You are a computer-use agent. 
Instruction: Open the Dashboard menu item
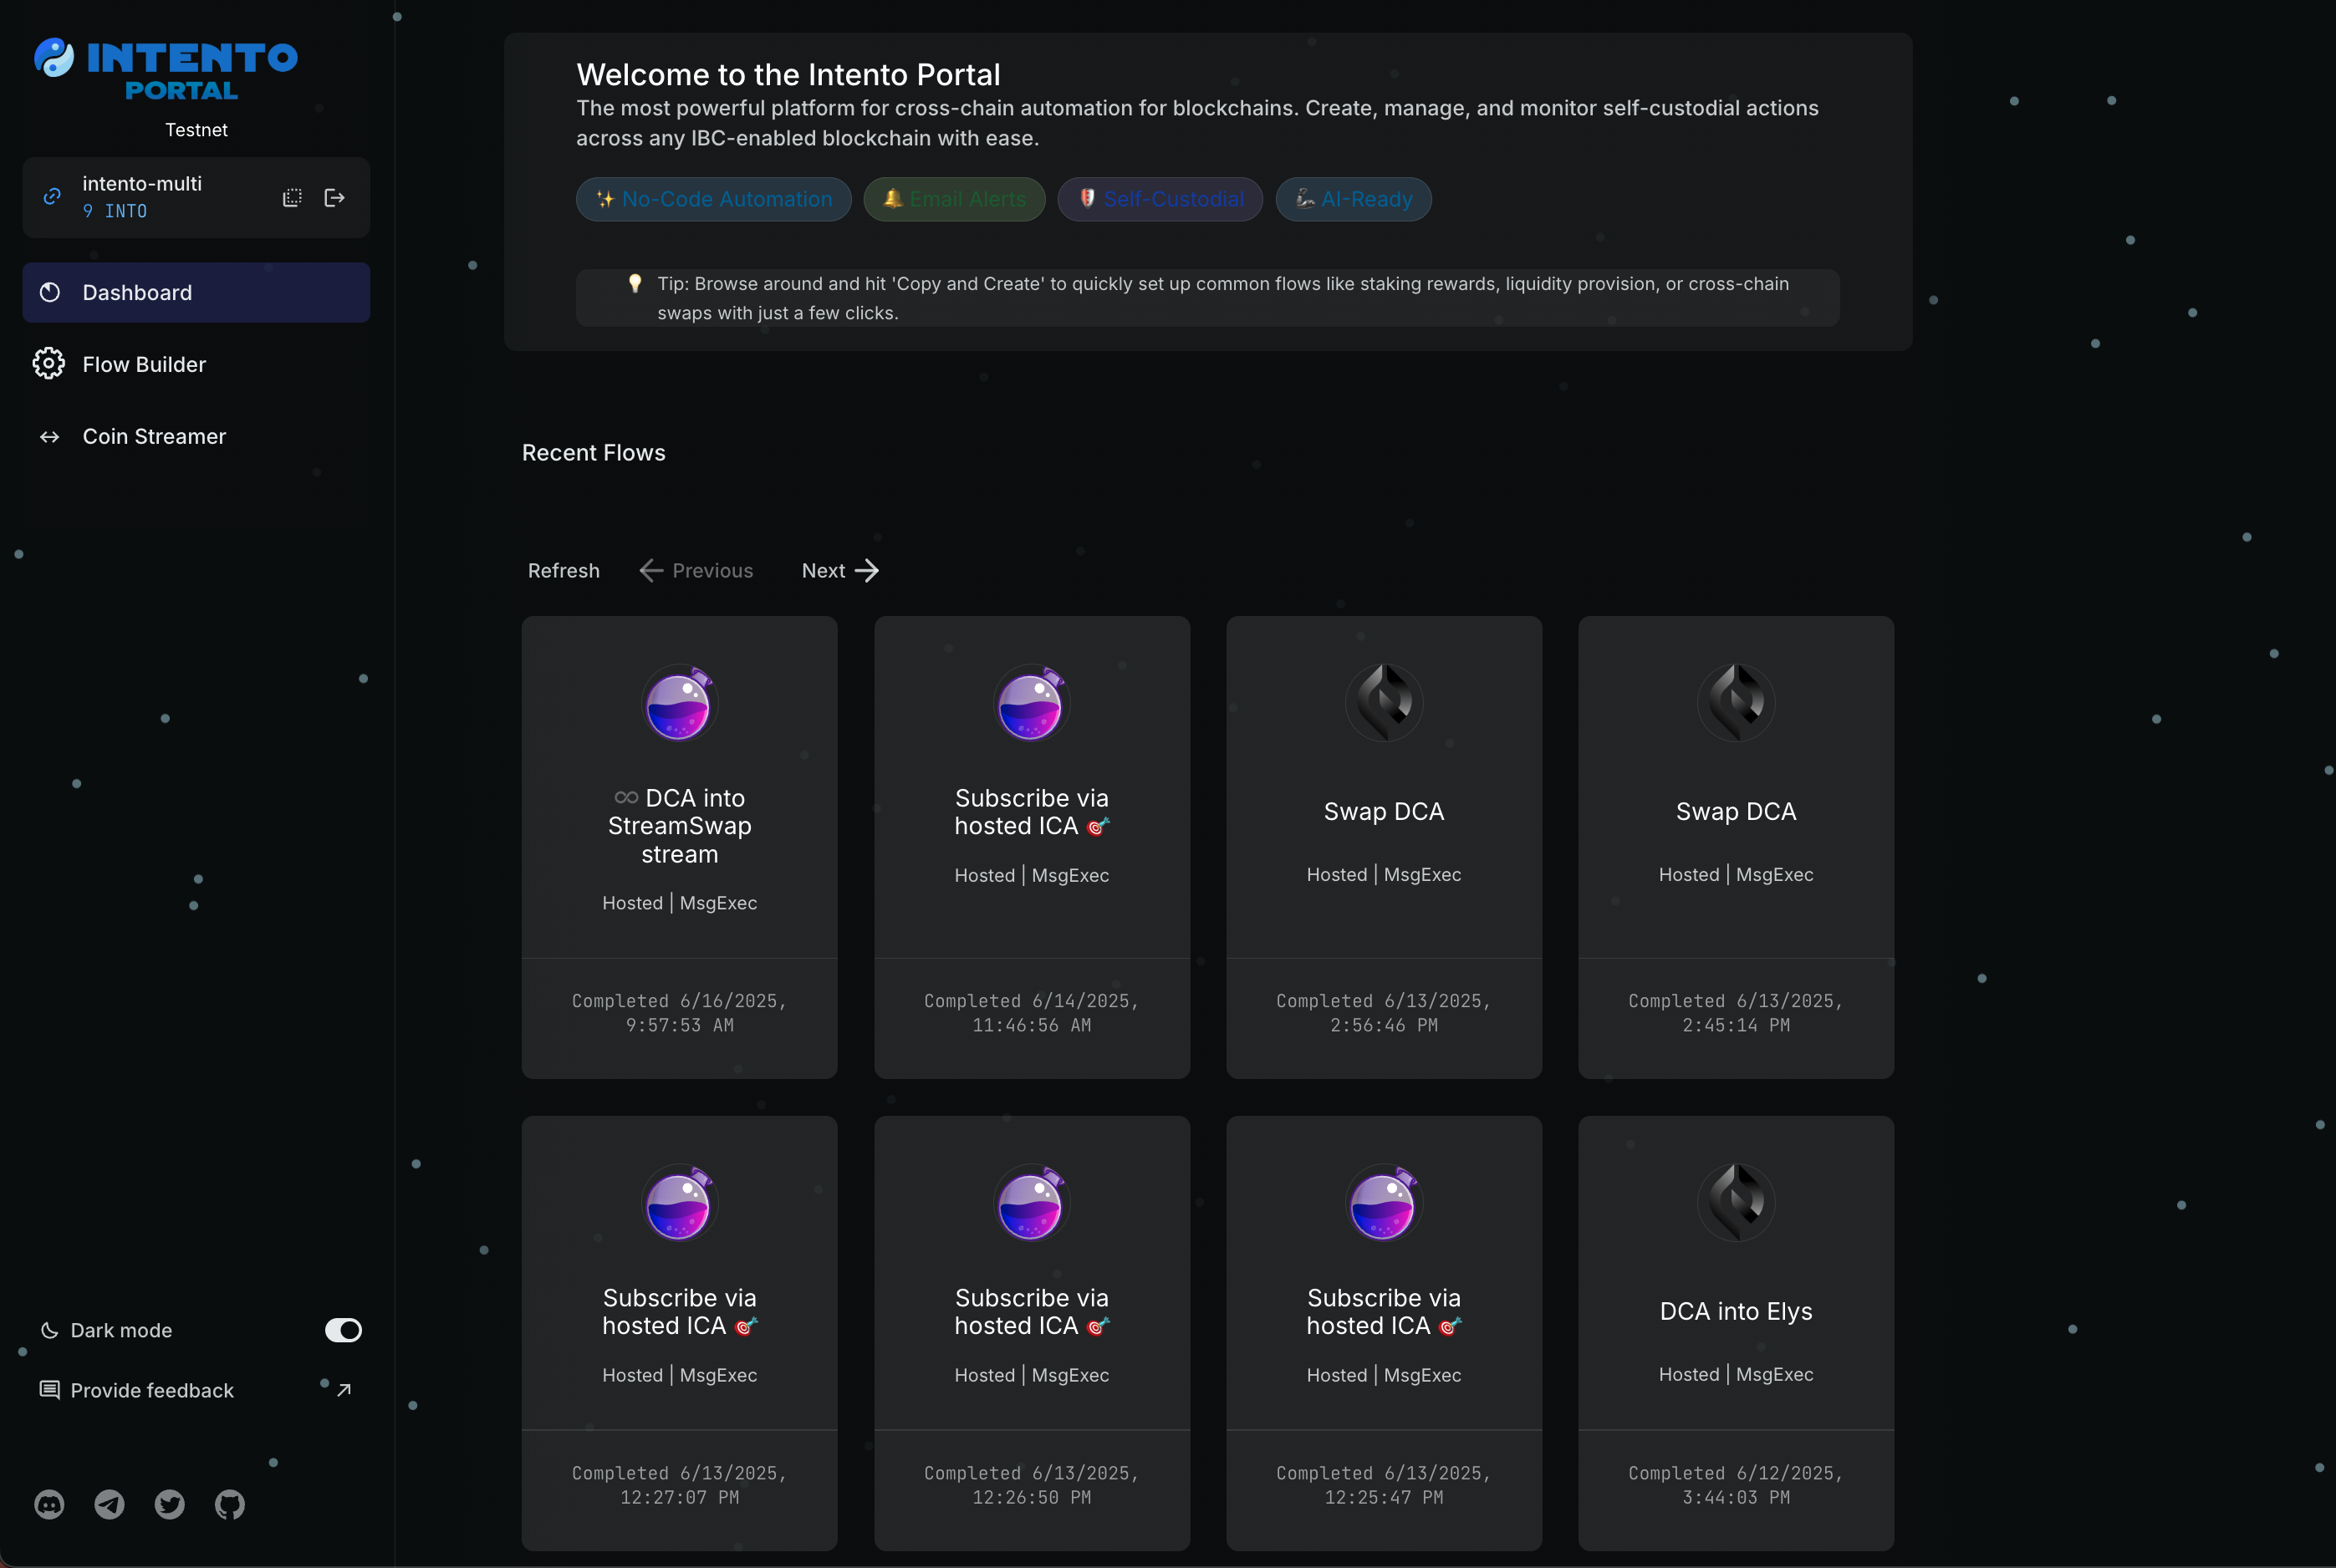click(x=196, y=293)
